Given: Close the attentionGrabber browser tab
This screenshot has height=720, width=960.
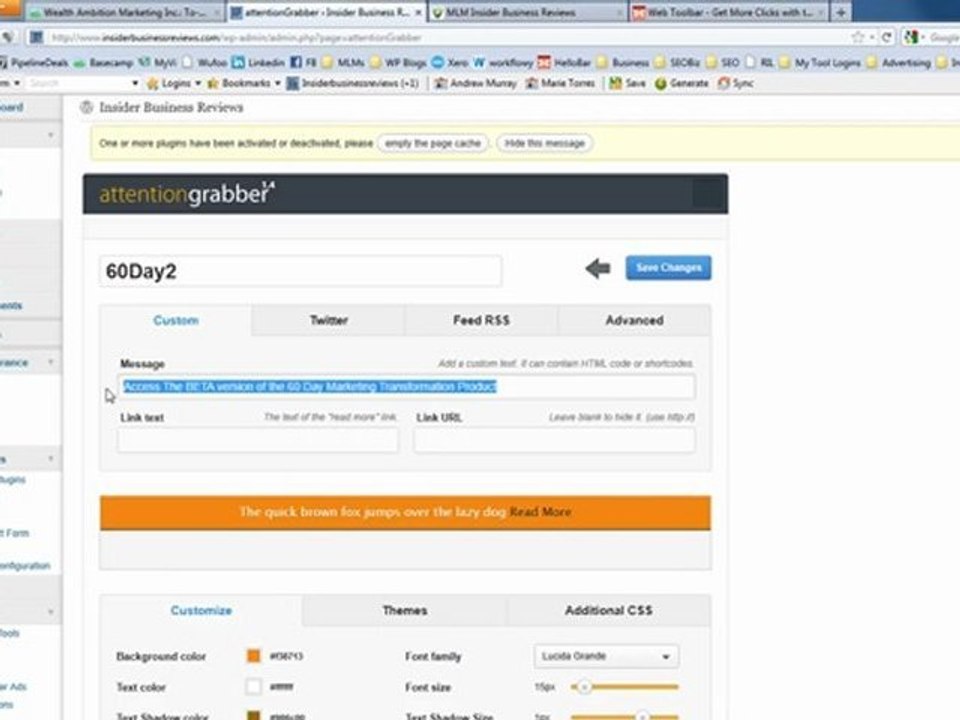Looking at the screenshot, I should [418, 12].
